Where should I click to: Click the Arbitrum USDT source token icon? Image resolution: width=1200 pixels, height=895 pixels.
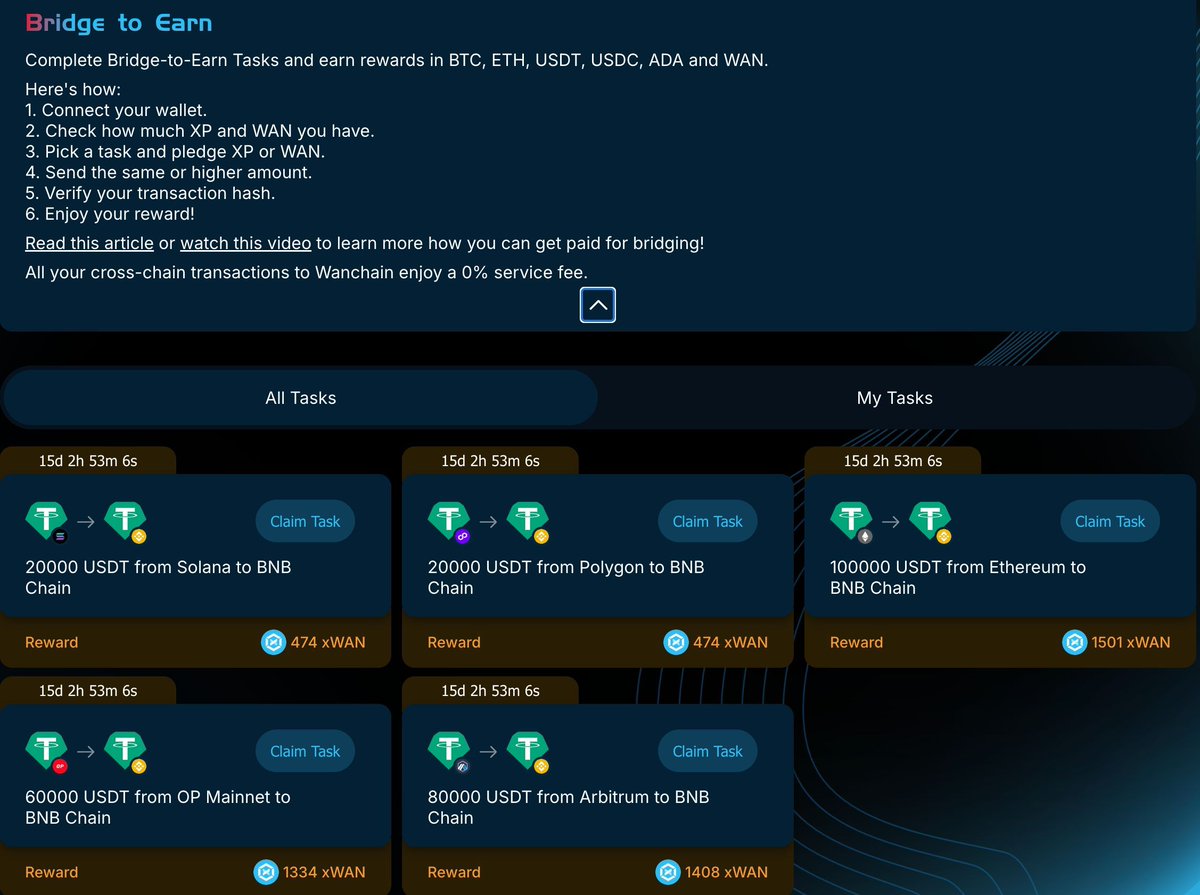tap(449, 751)
